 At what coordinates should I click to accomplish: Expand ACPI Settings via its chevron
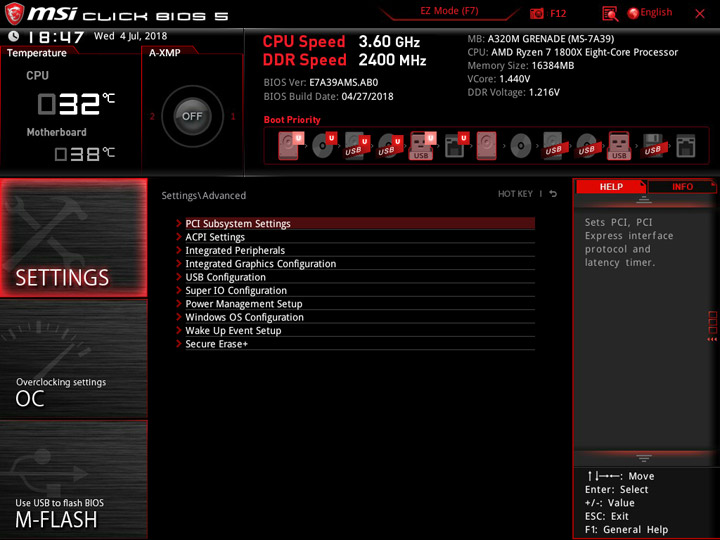(x=179, y=237)
